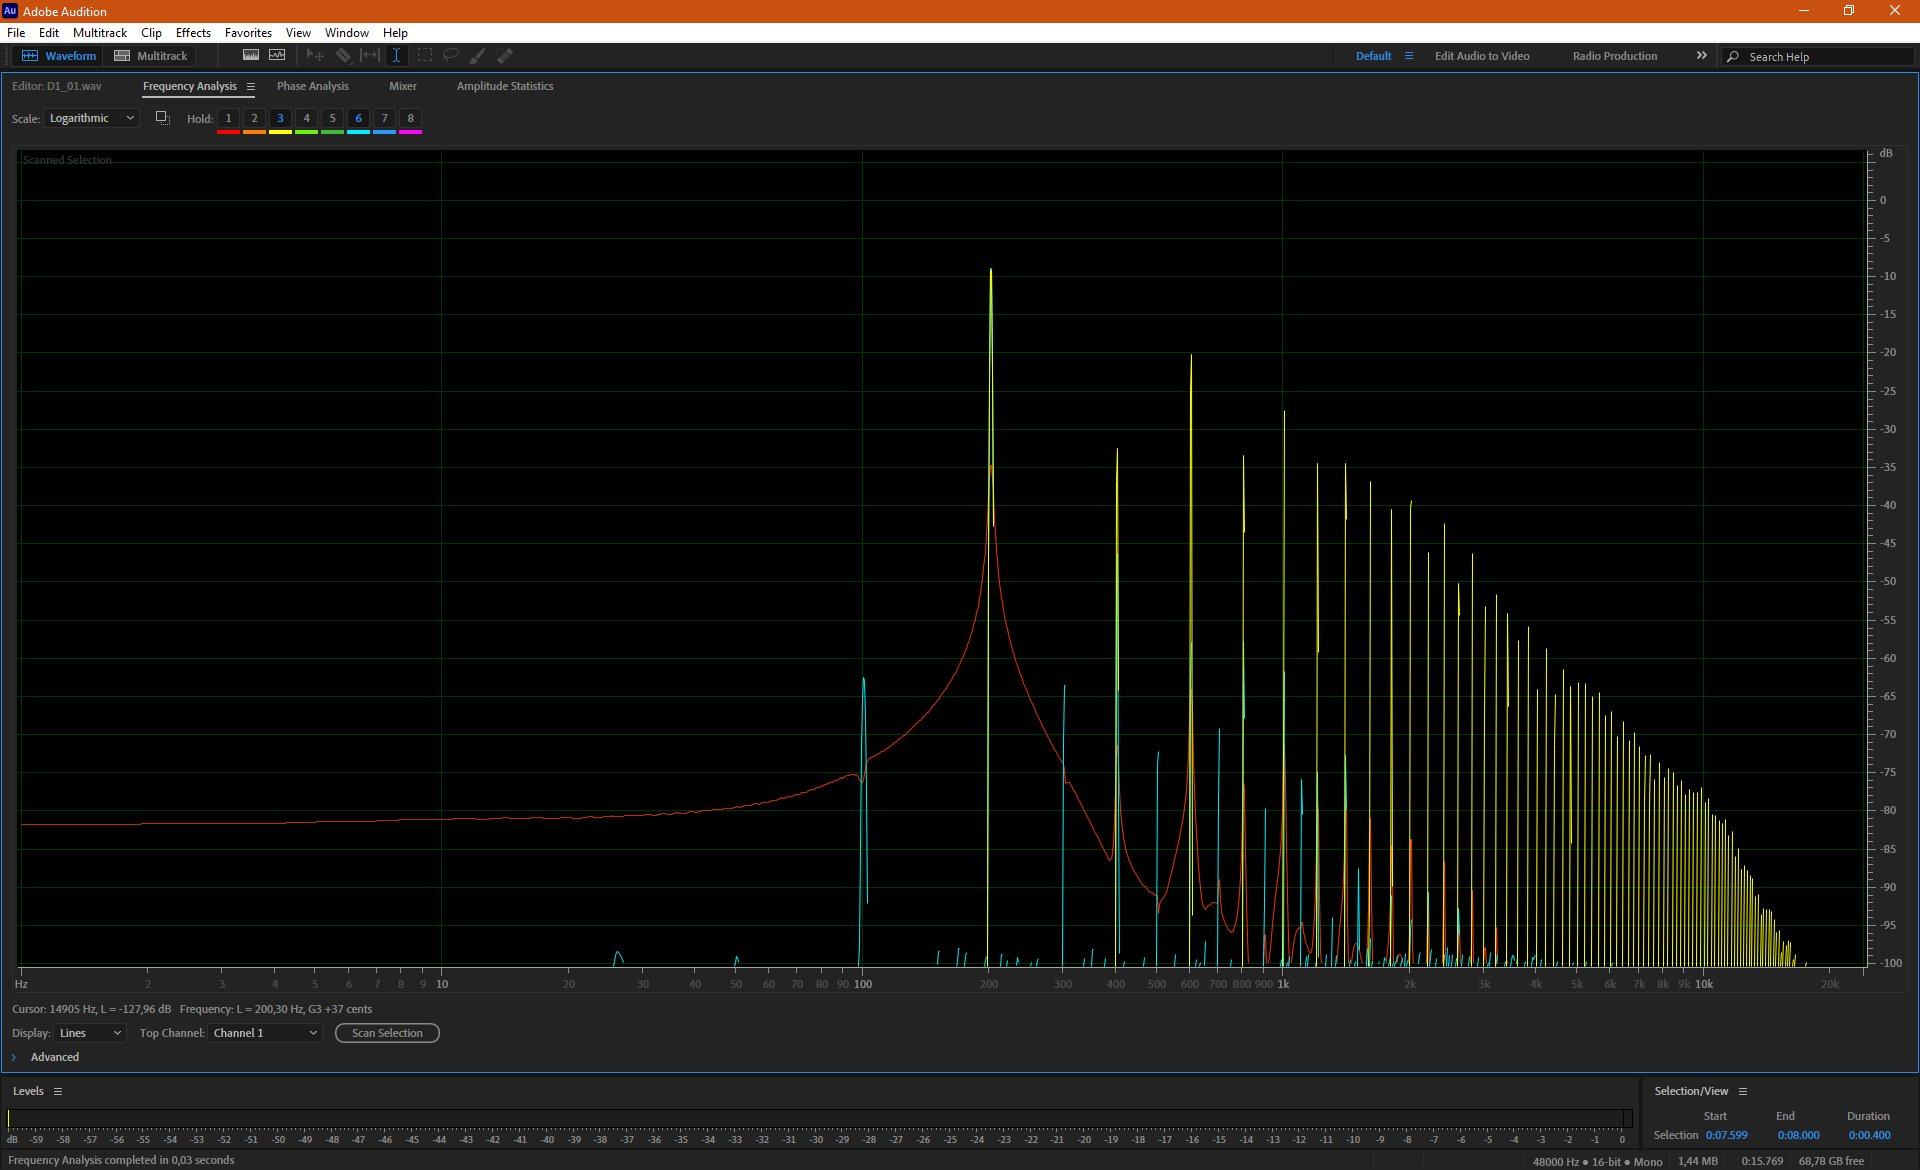Show the Spectral Frequency Display
This screenshot has width=1920, height=1170.
point(251,56)
